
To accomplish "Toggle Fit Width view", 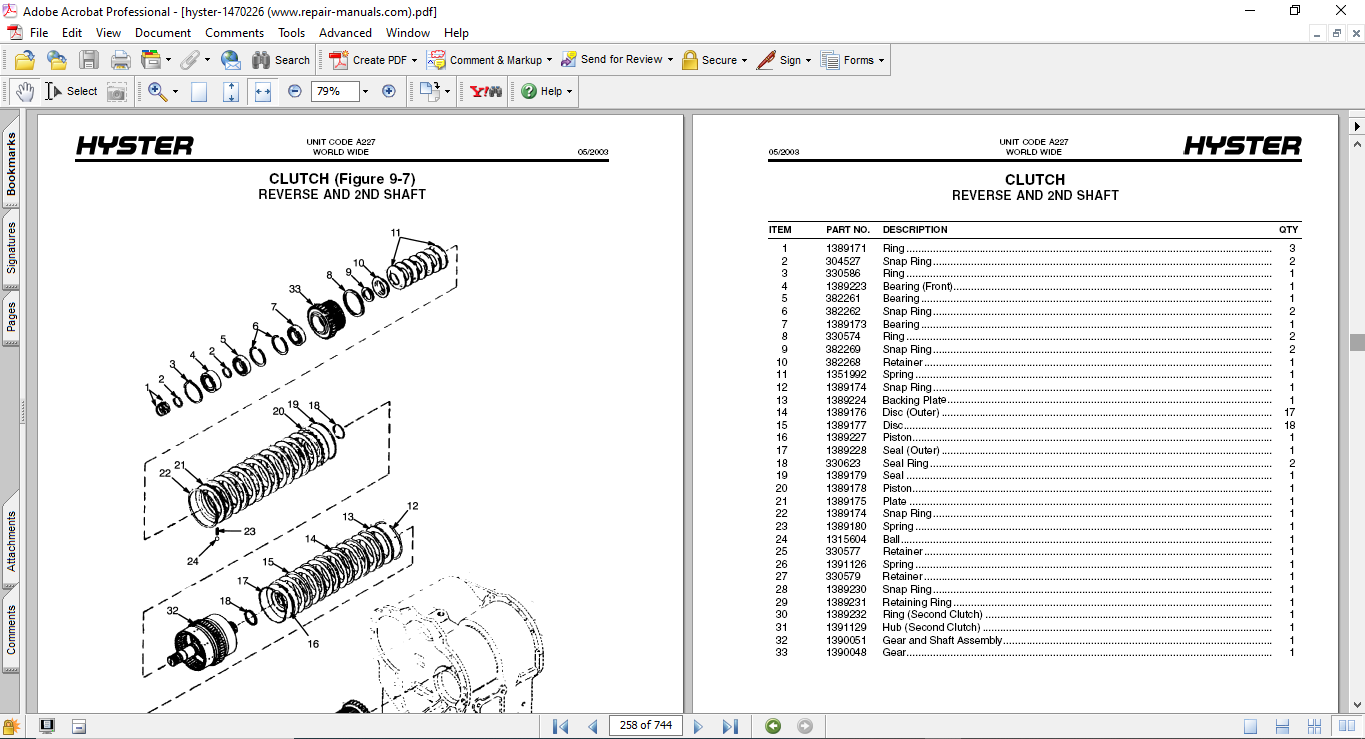I will 263,91.
